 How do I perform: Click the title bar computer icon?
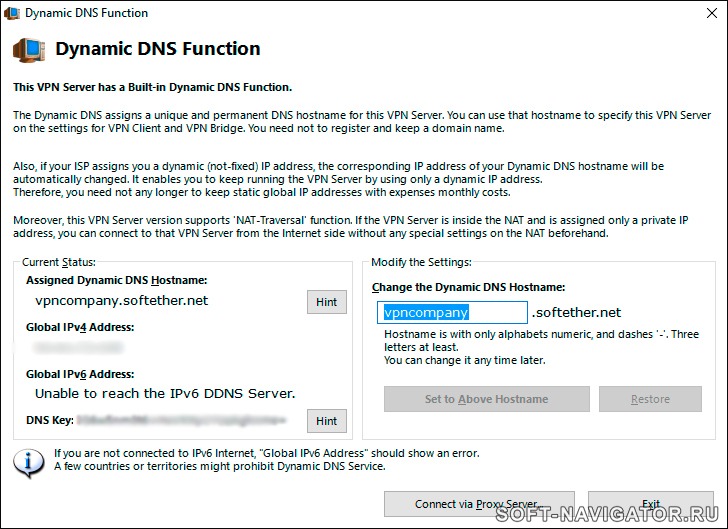(x=12, y=13)
